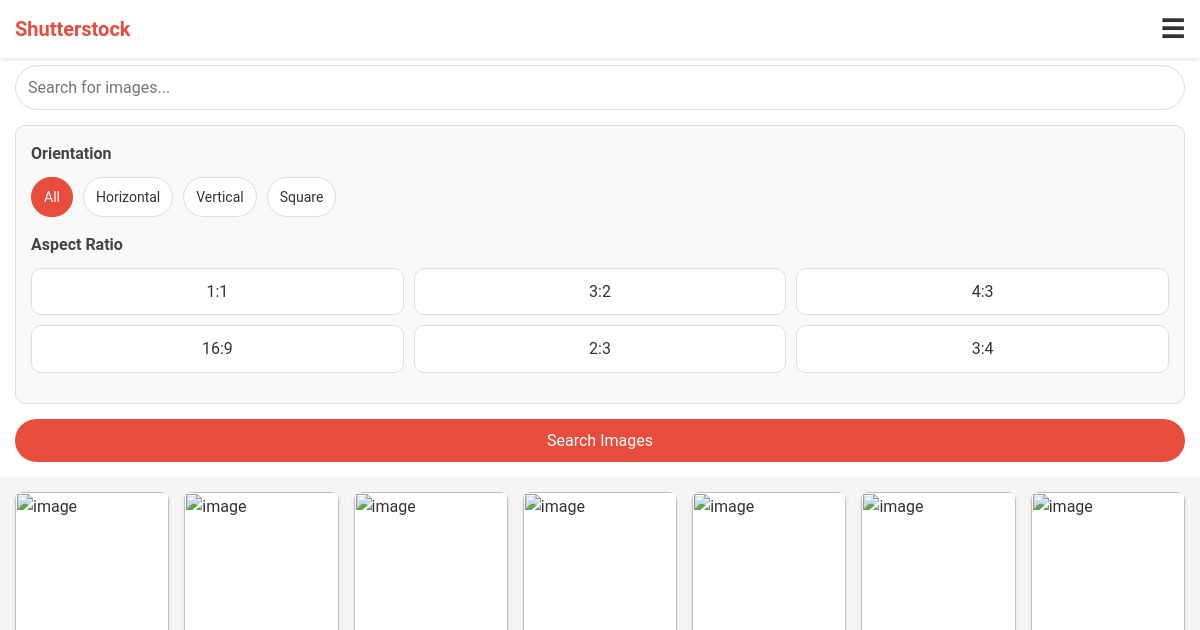Open the hamburger menu
The image size is (1200, 630).
(1173, 29)
